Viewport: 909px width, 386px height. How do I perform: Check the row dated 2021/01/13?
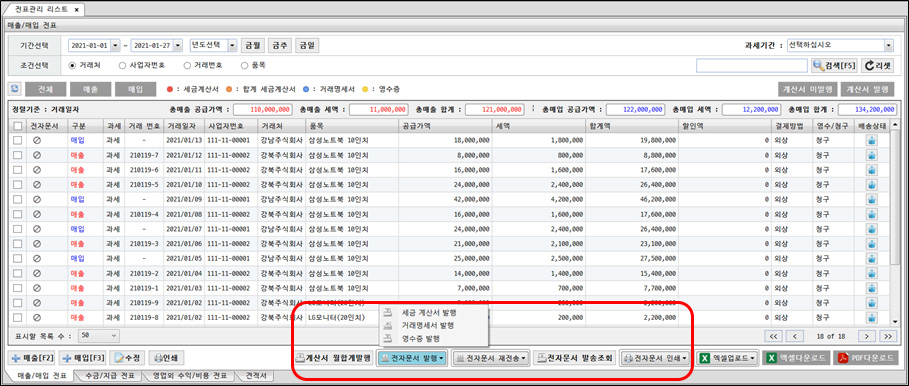click(17, 140)
